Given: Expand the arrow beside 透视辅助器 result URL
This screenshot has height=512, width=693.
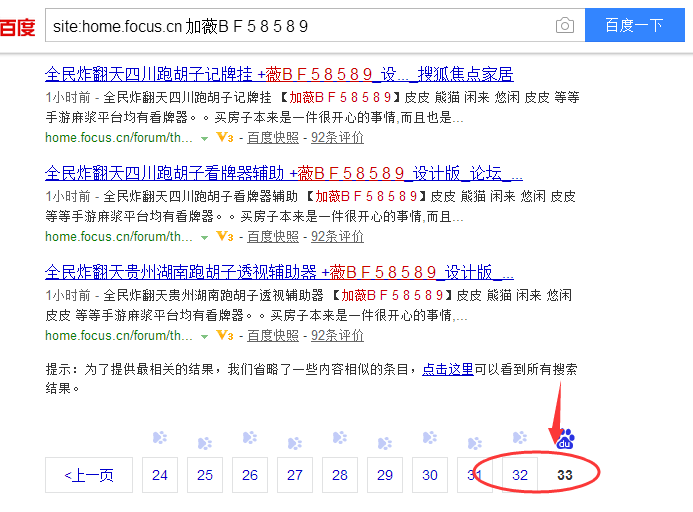Looking at the screenshot, I should [x=204, y=336].
